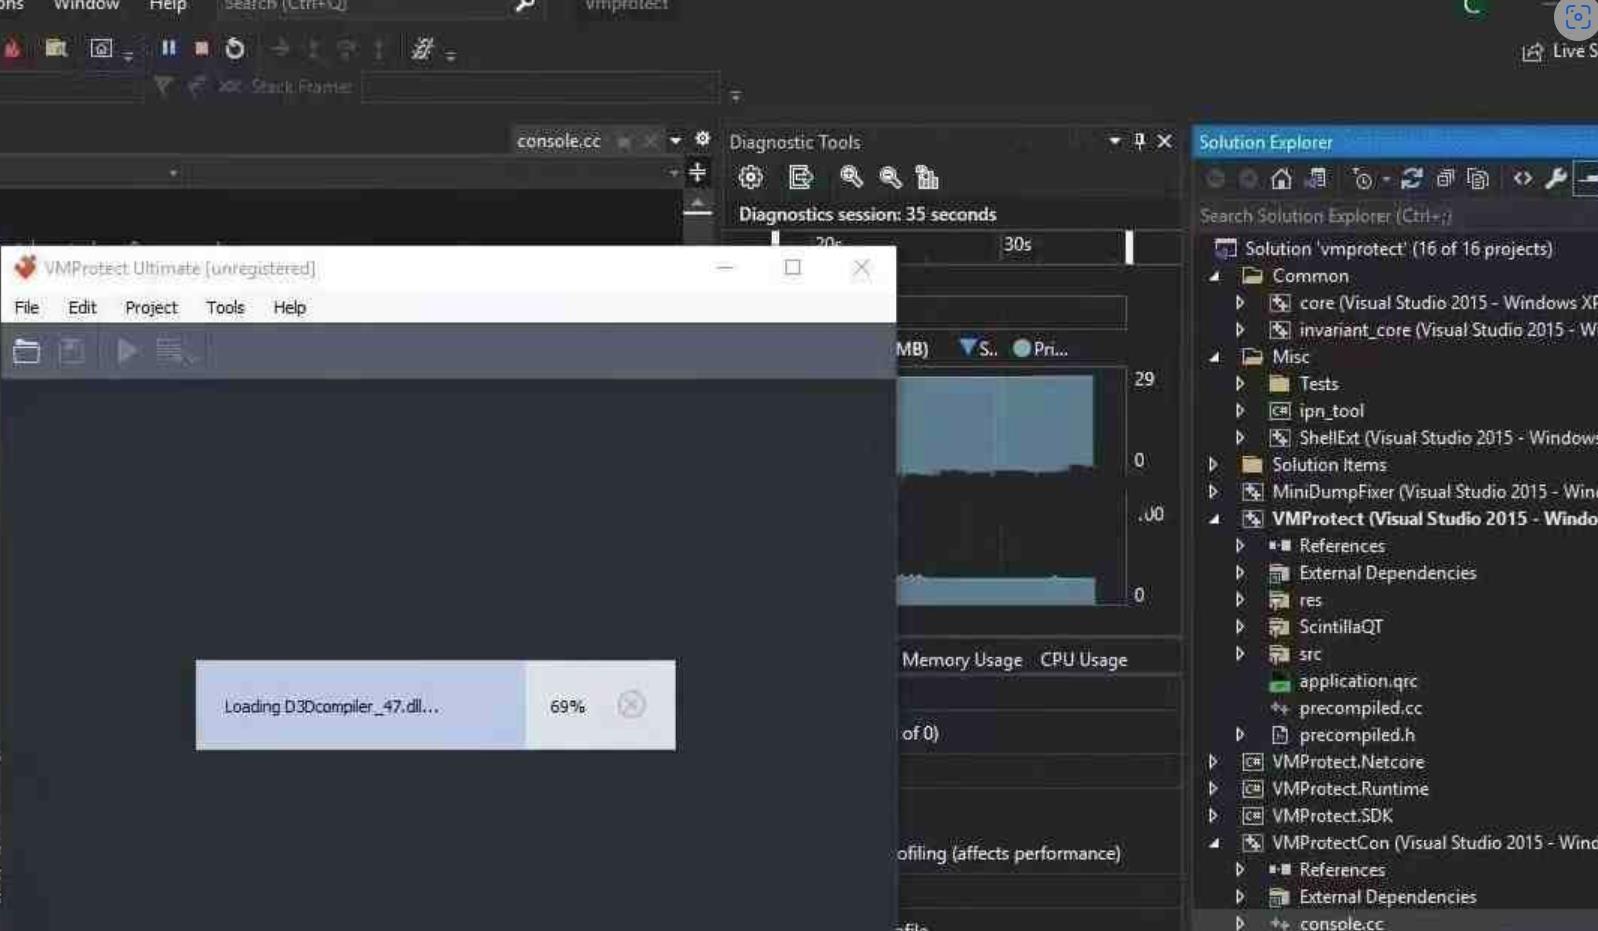Click Solution Explorer Home icon
Viewport: 1598px width, 931px height.
[1281, 179]
